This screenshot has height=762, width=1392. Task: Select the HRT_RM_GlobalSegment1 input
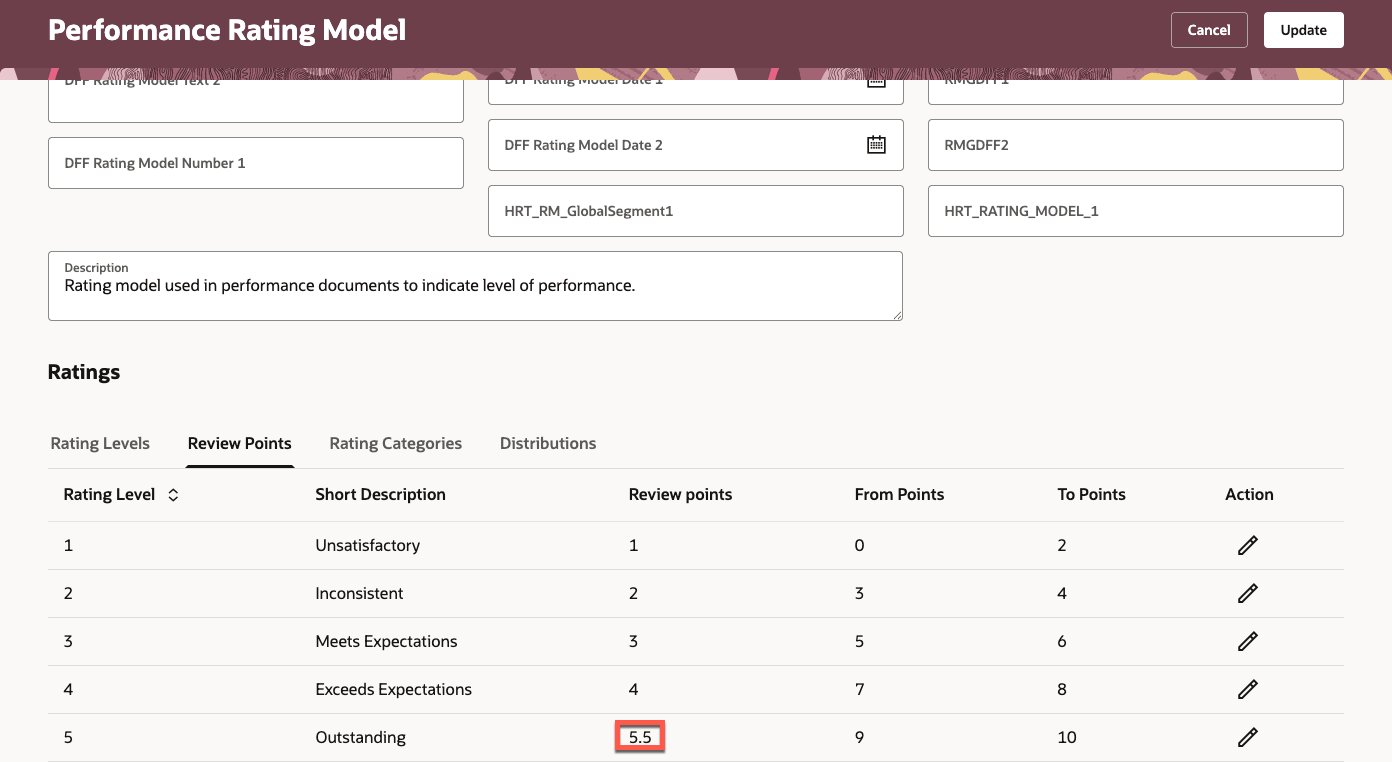click(695, 211)
